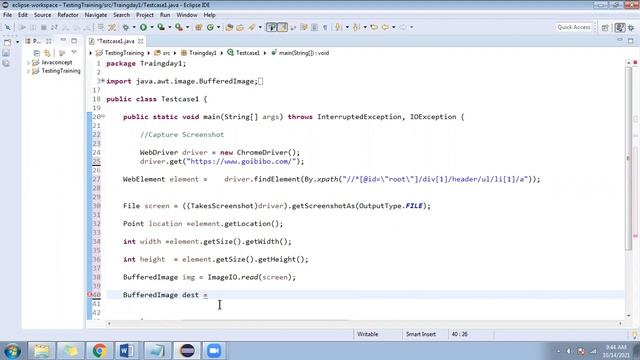Open the Navigate menu

coord(96,15)
